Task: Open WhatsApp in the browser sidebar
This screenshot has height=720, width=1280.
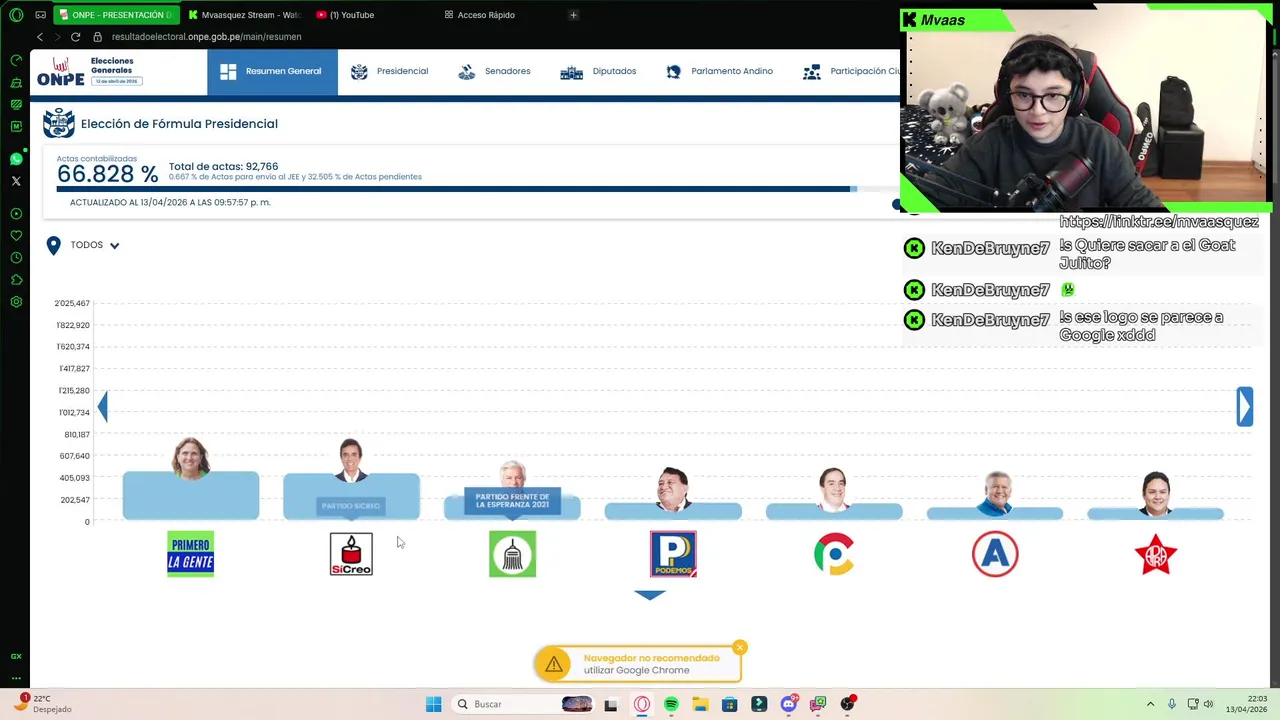Action: tap(16, 159)
